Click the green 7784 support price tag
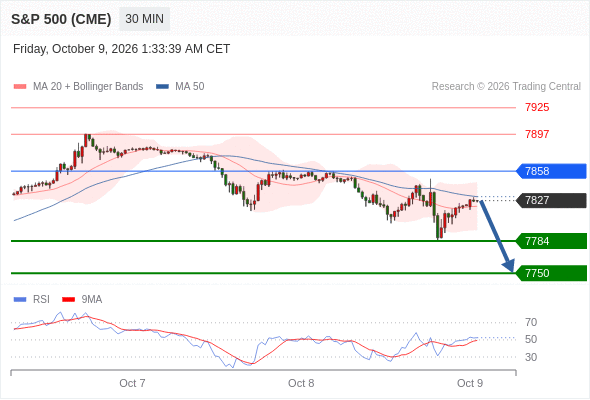Viewport: 590px width, 400px height. tap(551, 241)
